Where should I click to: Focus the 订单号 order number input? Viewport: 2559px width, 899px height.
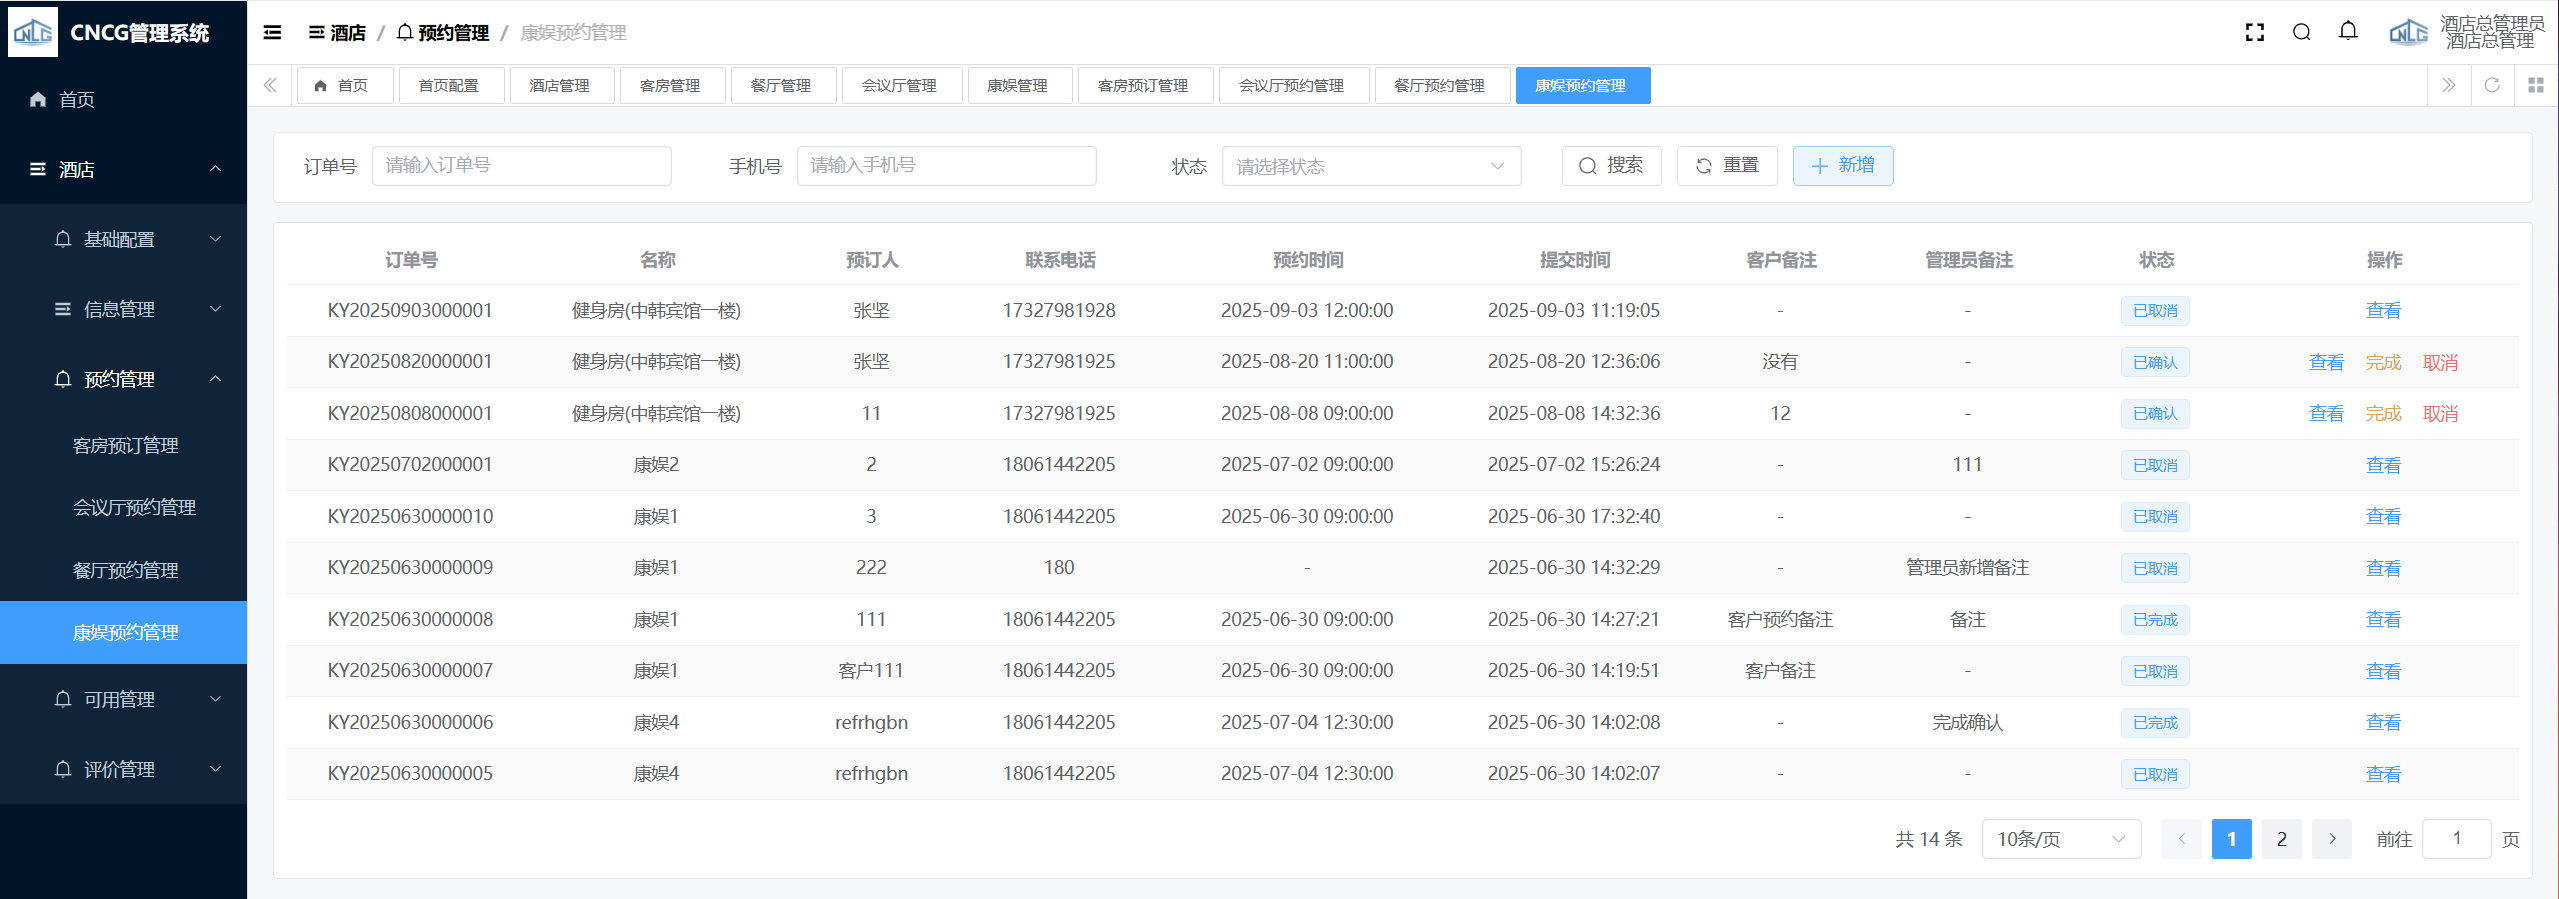(x=521, y=166)
